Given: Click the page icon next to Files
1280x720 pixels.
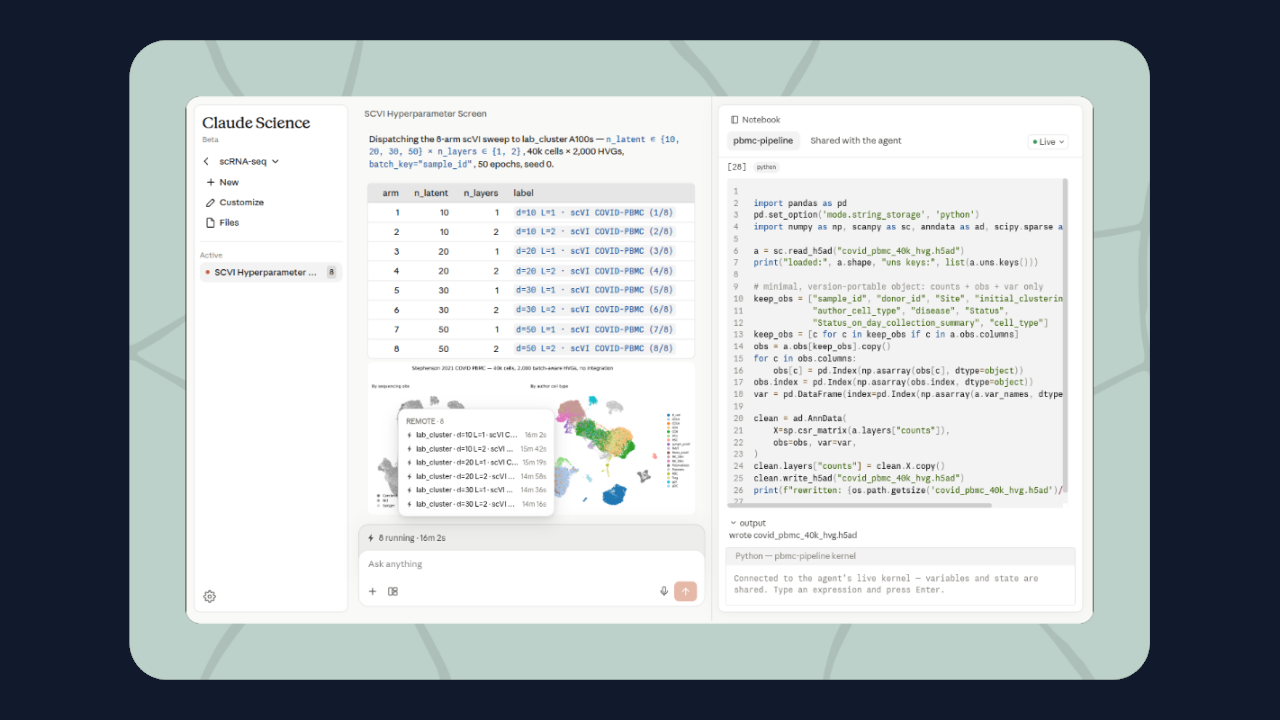Looking at the screenshot, I should coord(210,223).
